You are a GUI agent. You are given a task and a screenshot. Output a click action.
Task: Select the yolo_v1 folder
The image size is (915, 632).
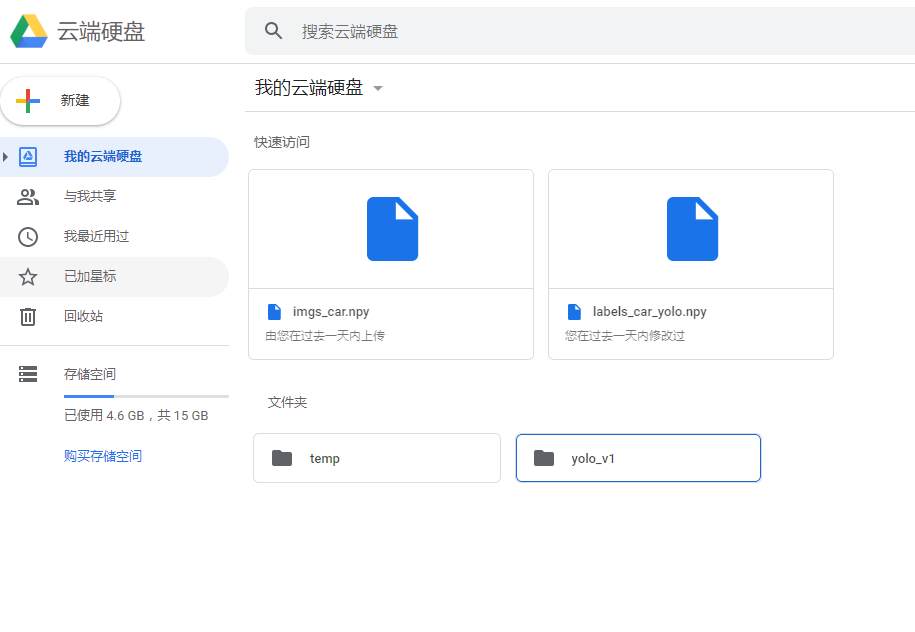(x=638, y=458)
